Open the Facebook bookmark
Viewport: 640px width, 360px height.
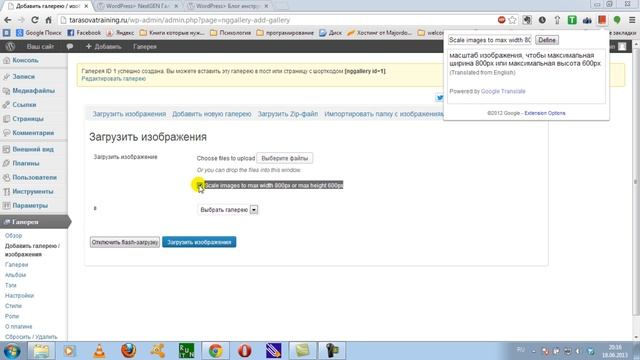(x=84, y=33)
